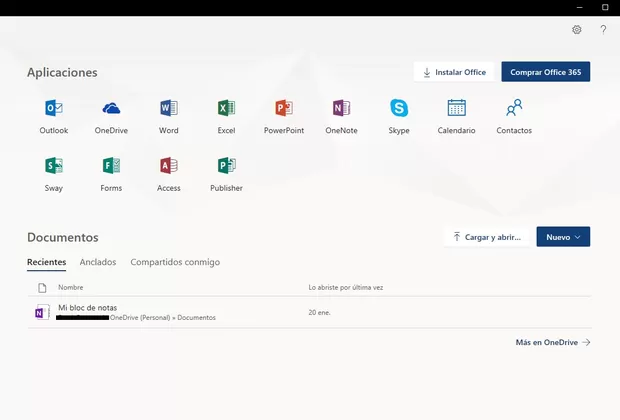Click Instalar Office button
Image resolution: width=620 pixels, height=420 pixels.
pyautogui.click(x=454, y=72)
